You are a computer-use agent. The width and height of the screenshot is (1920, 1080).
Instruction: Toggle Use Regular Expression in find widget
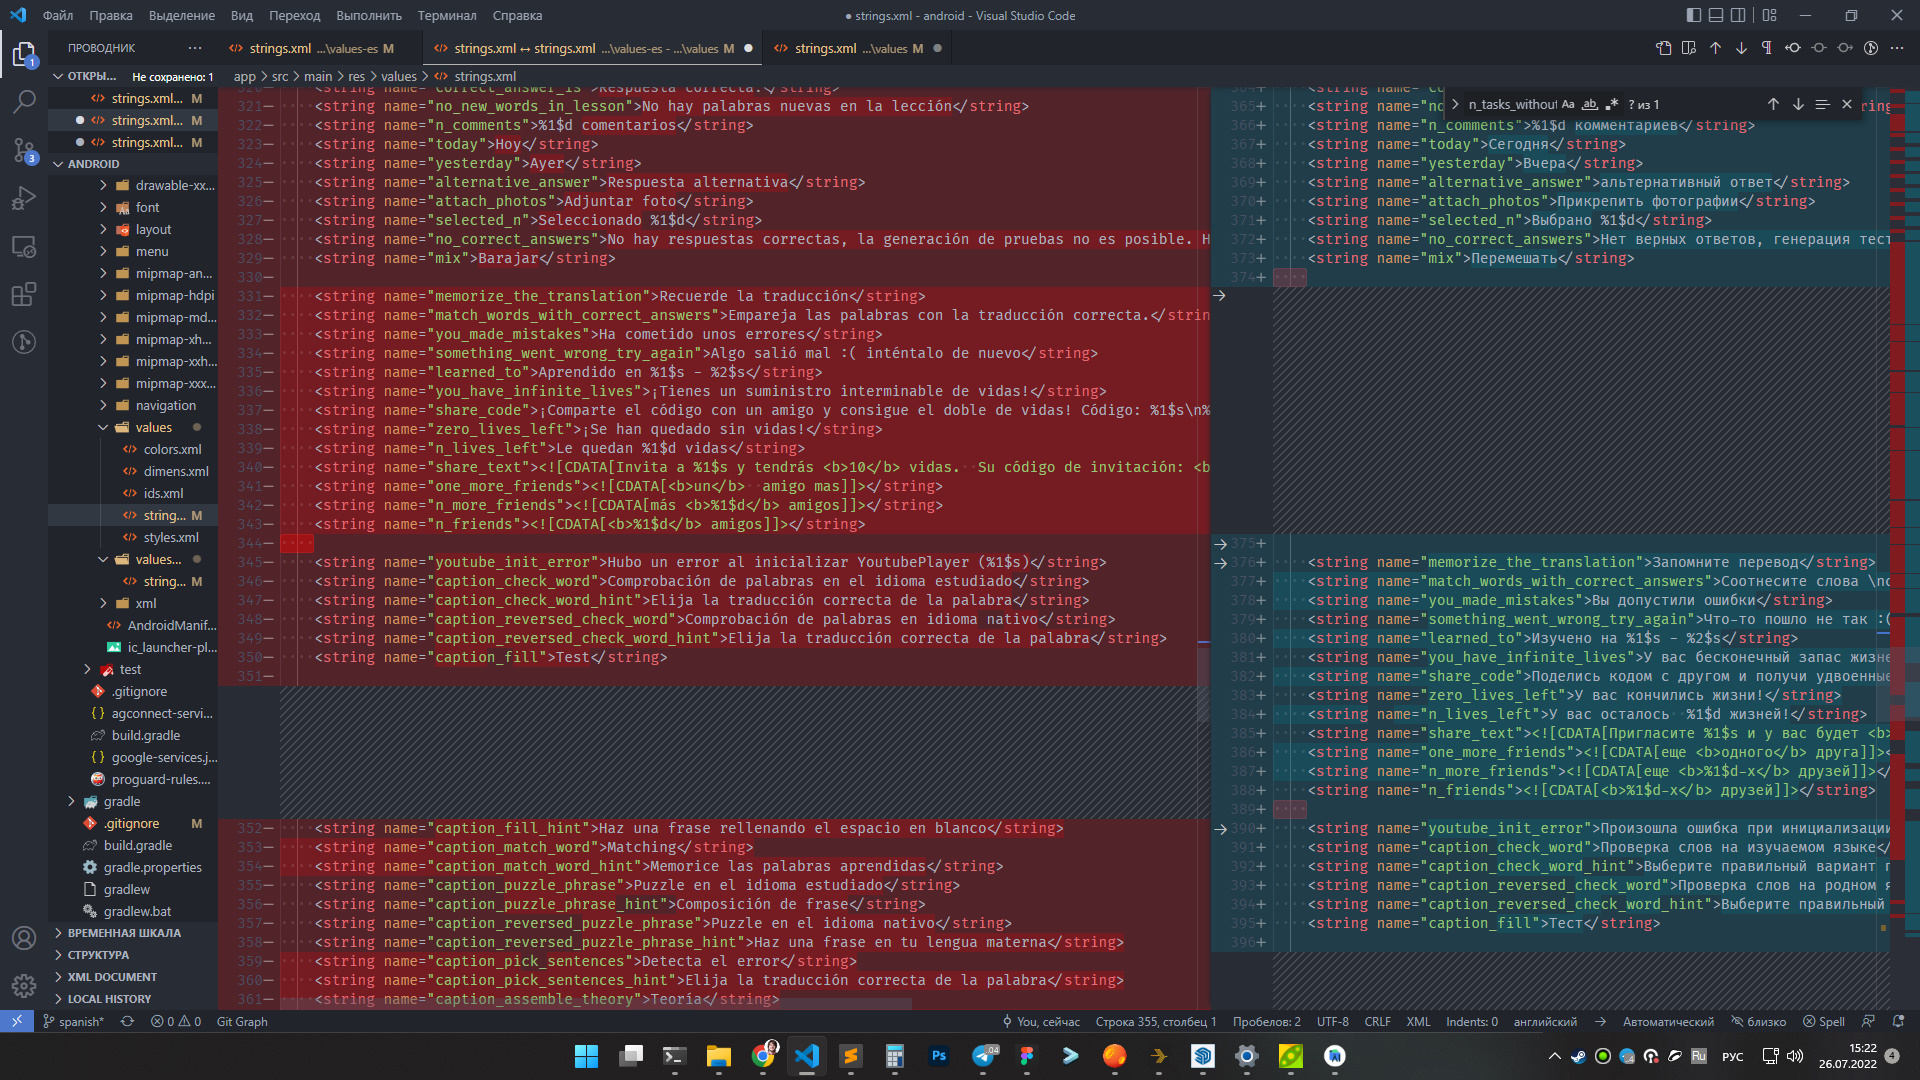(x=1612, y=104)
